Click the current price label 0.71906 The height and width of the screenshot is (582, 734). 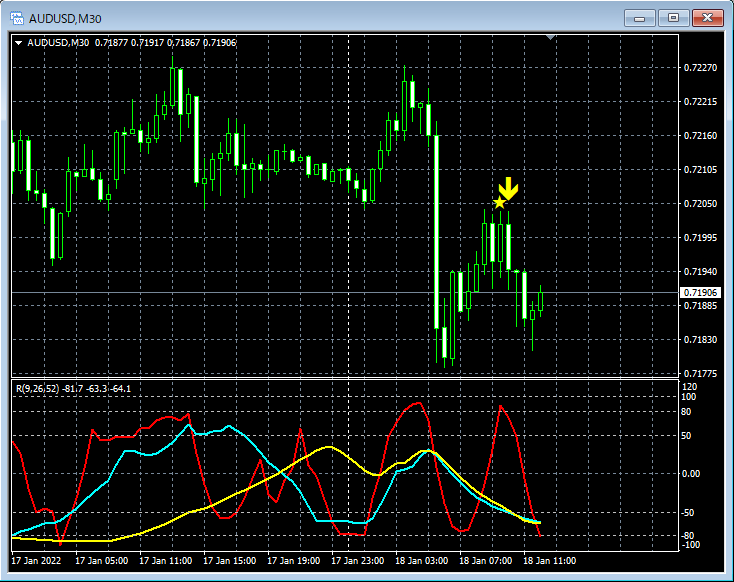pos(700,293)
